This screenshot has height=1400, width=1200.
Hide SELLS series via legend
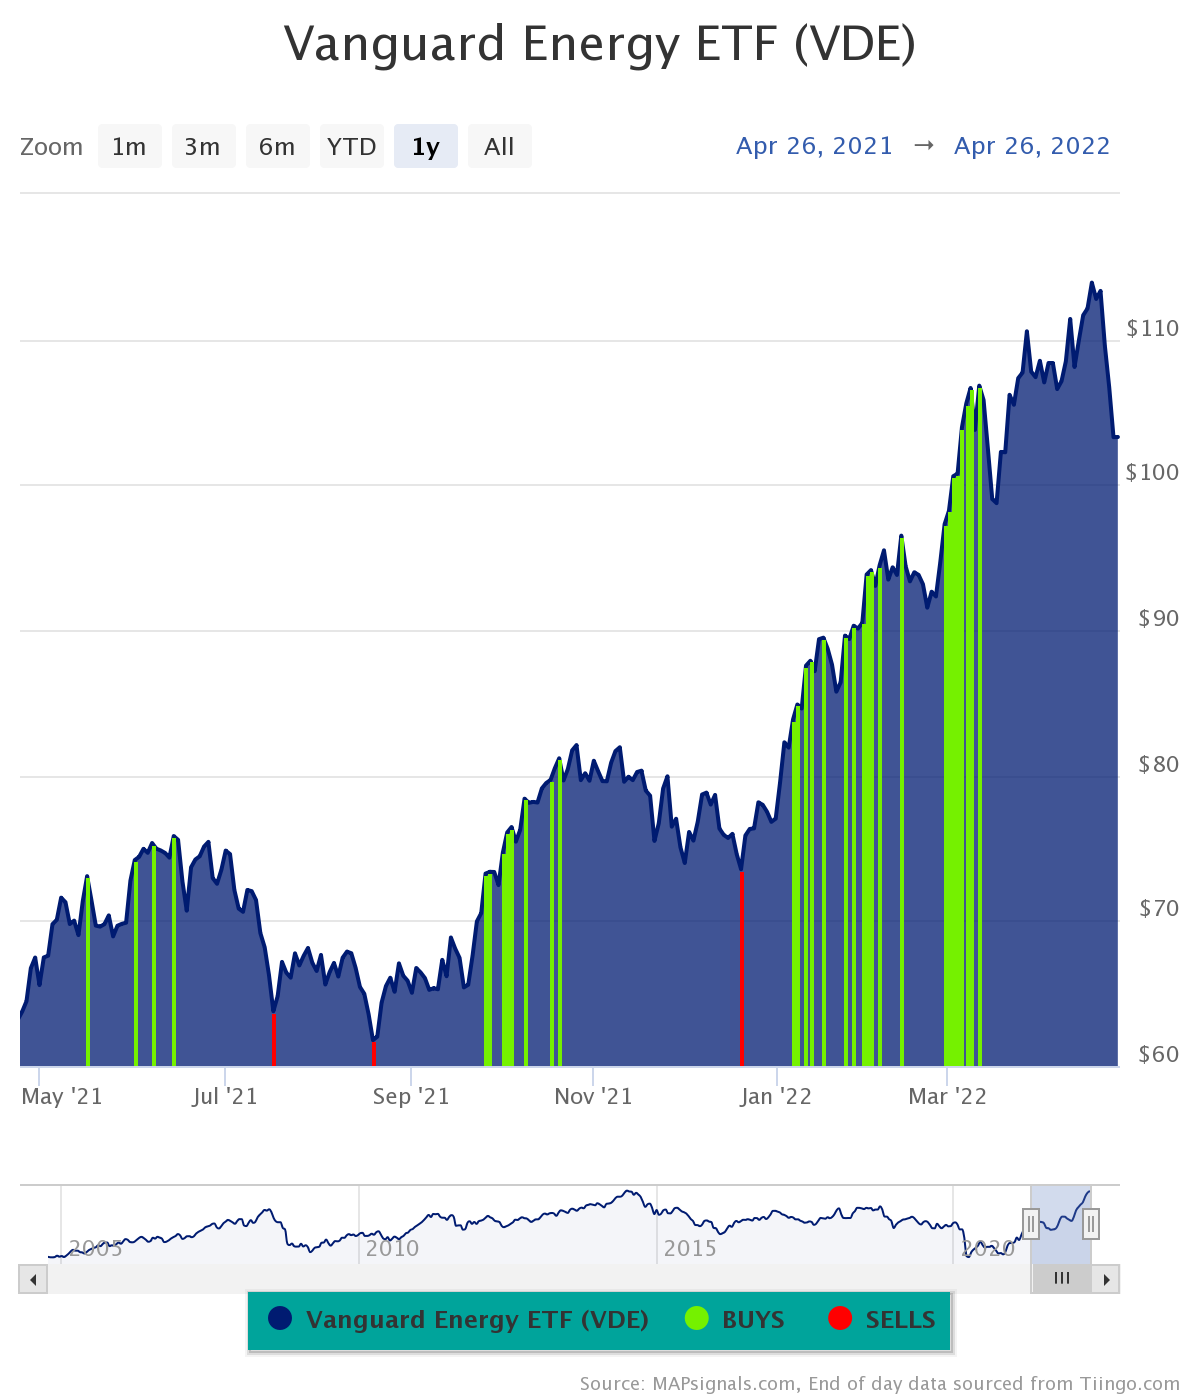click(900, 1320)
